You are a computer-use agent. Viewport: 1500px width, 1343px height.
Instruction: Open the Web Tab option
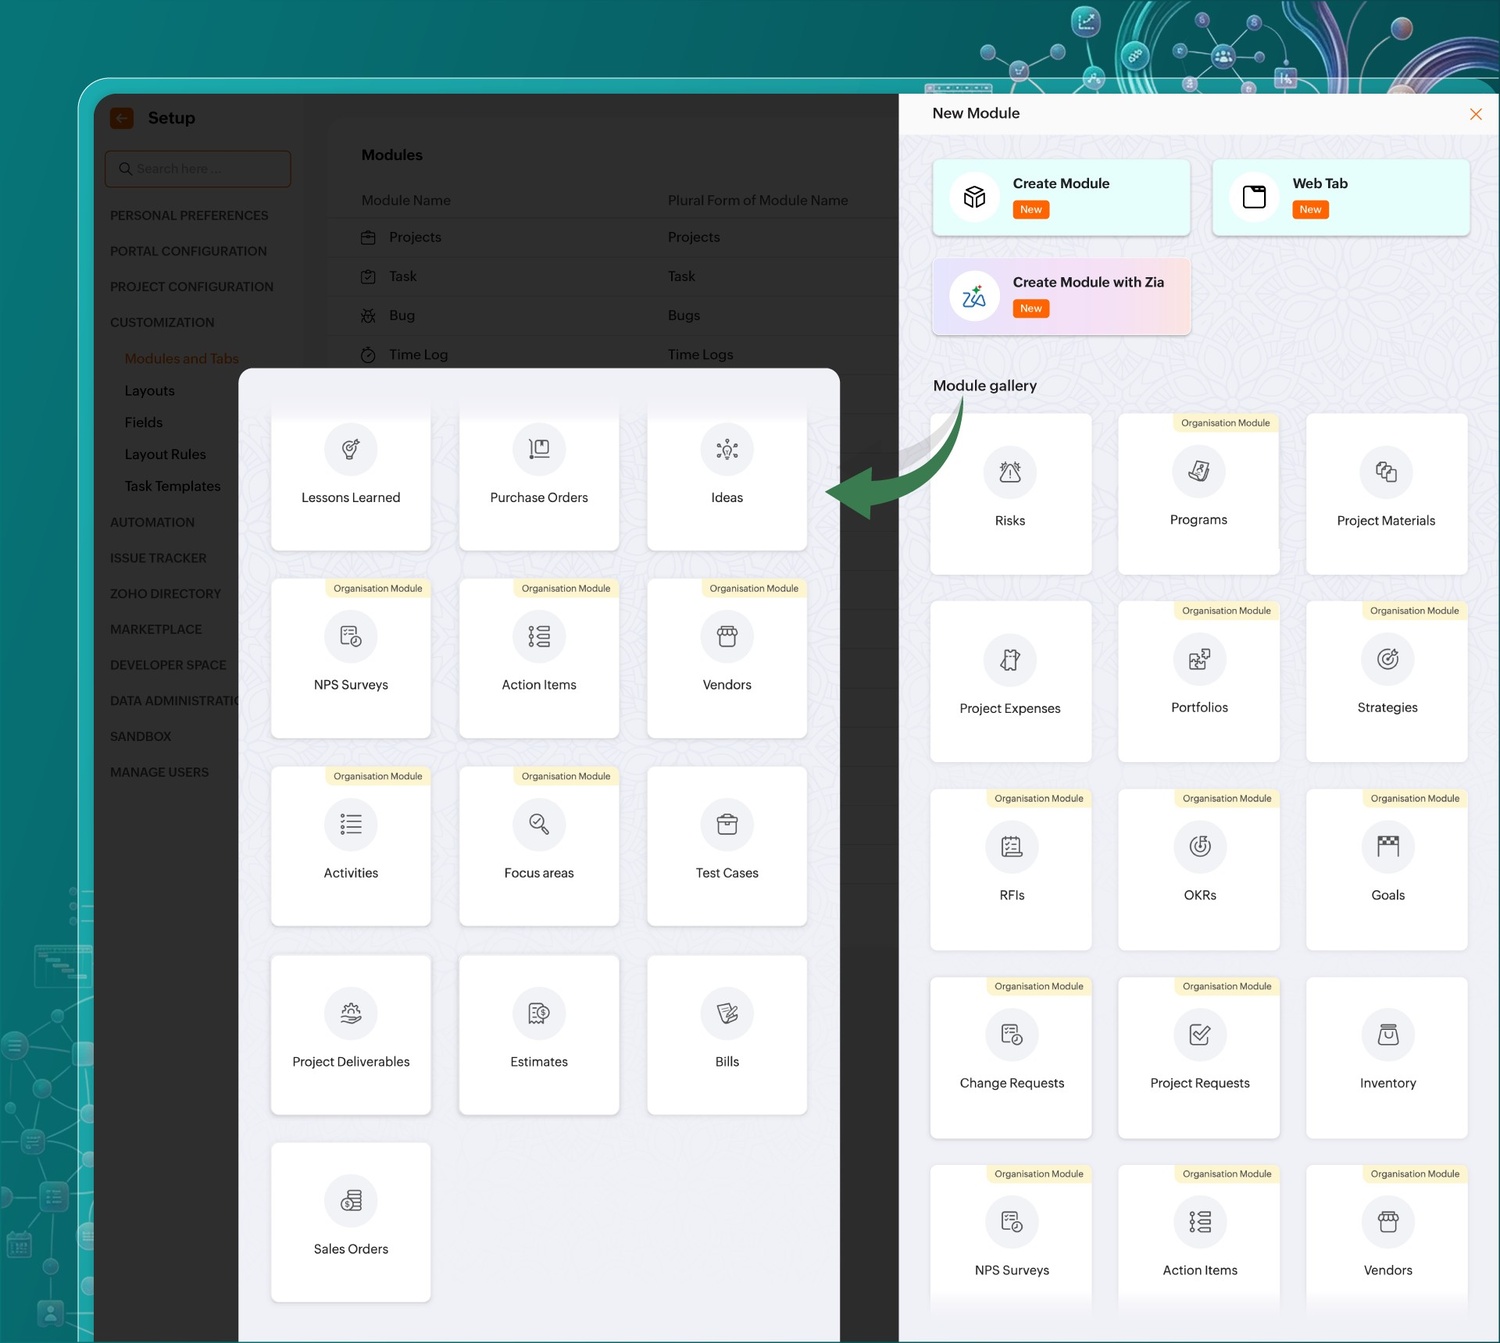pos(1340,197)
